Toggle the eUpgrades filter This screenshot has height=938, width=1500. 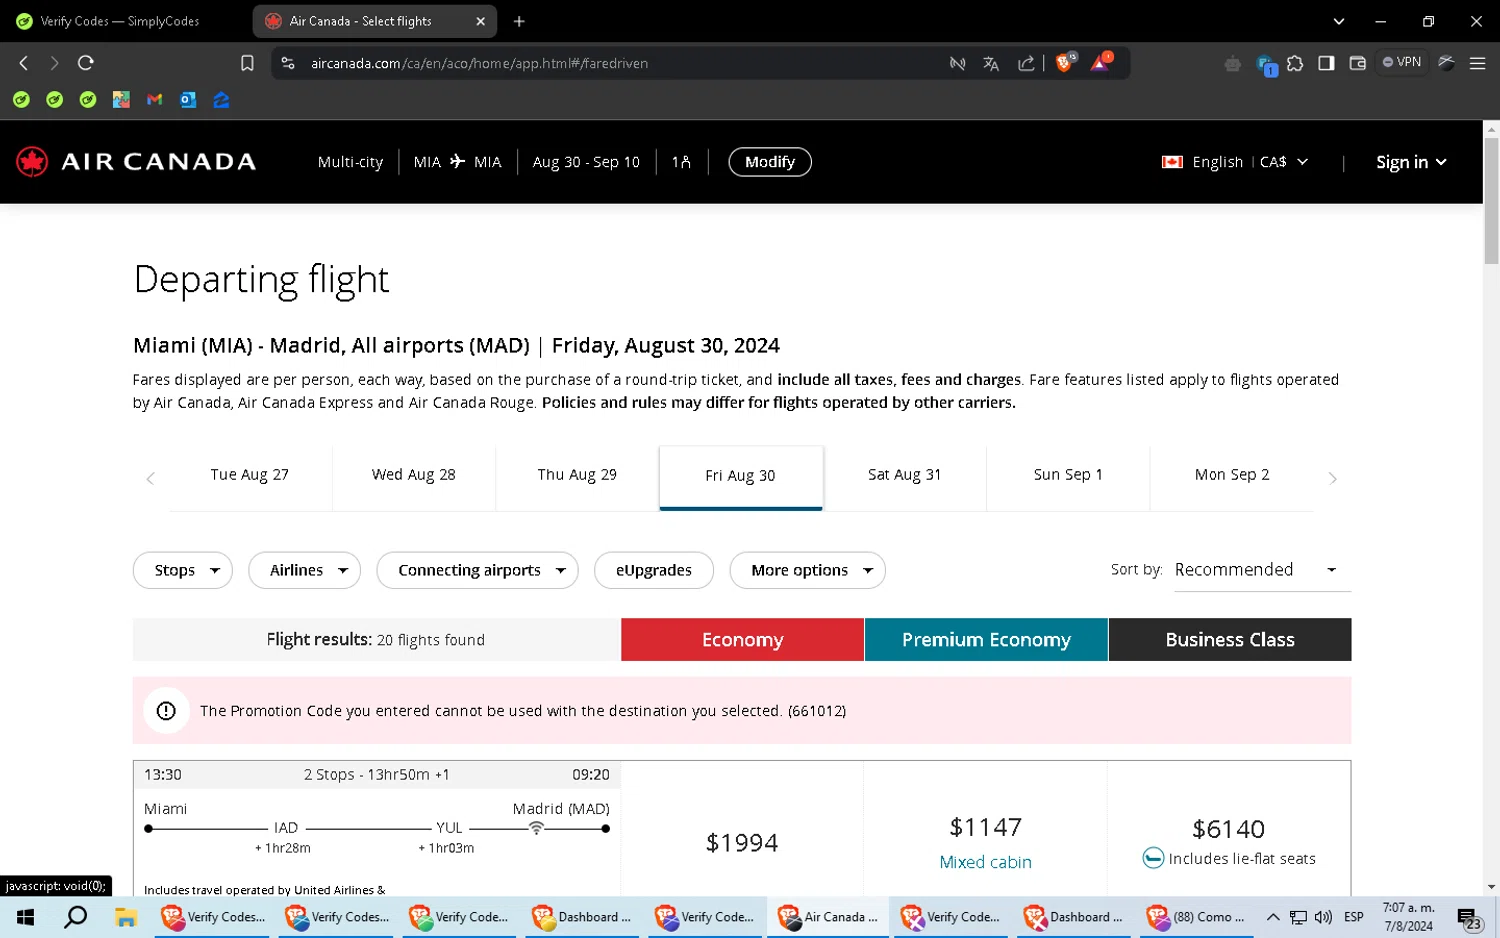pyautogui.click(x=654, y=570)
